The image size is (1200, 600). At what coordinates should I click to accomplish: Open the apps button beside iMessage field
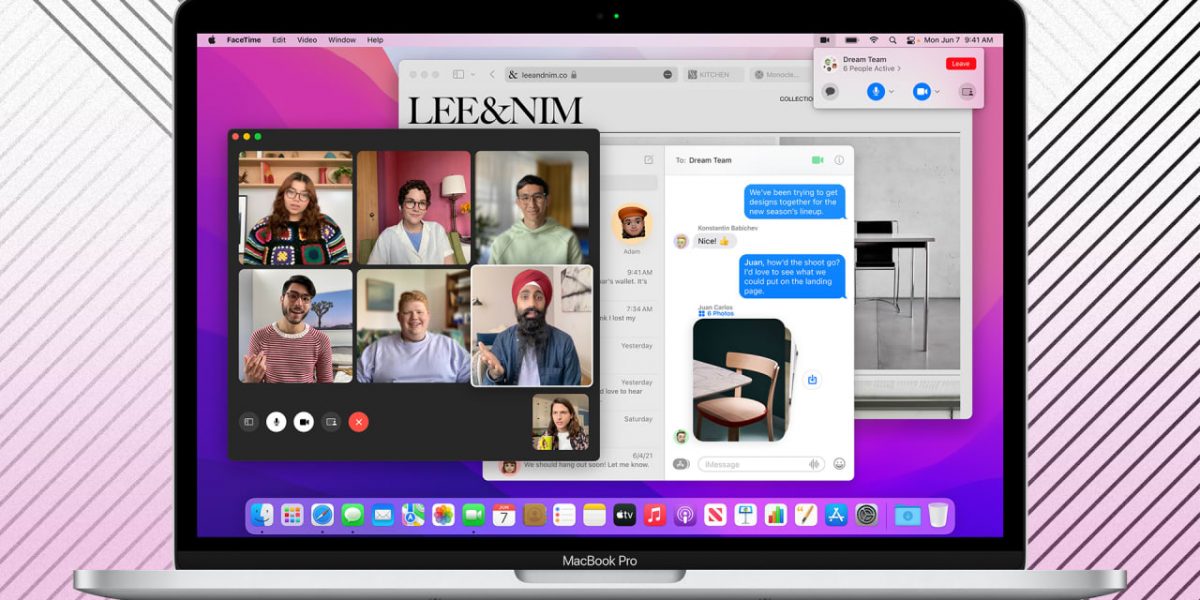point(681,464)
